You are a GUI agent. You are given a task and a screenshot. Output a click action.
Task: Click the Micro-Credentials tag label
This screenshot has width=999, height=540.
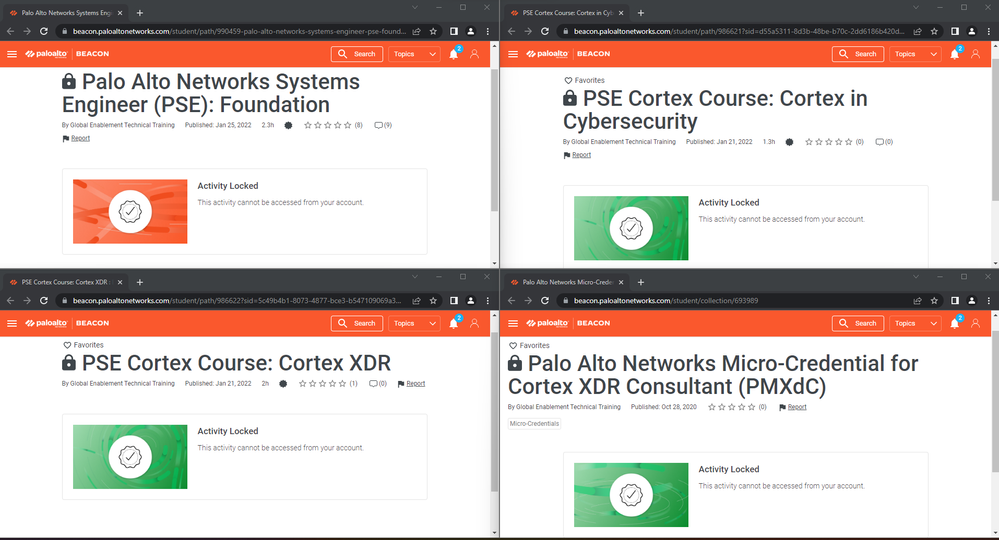click(535, 424)
